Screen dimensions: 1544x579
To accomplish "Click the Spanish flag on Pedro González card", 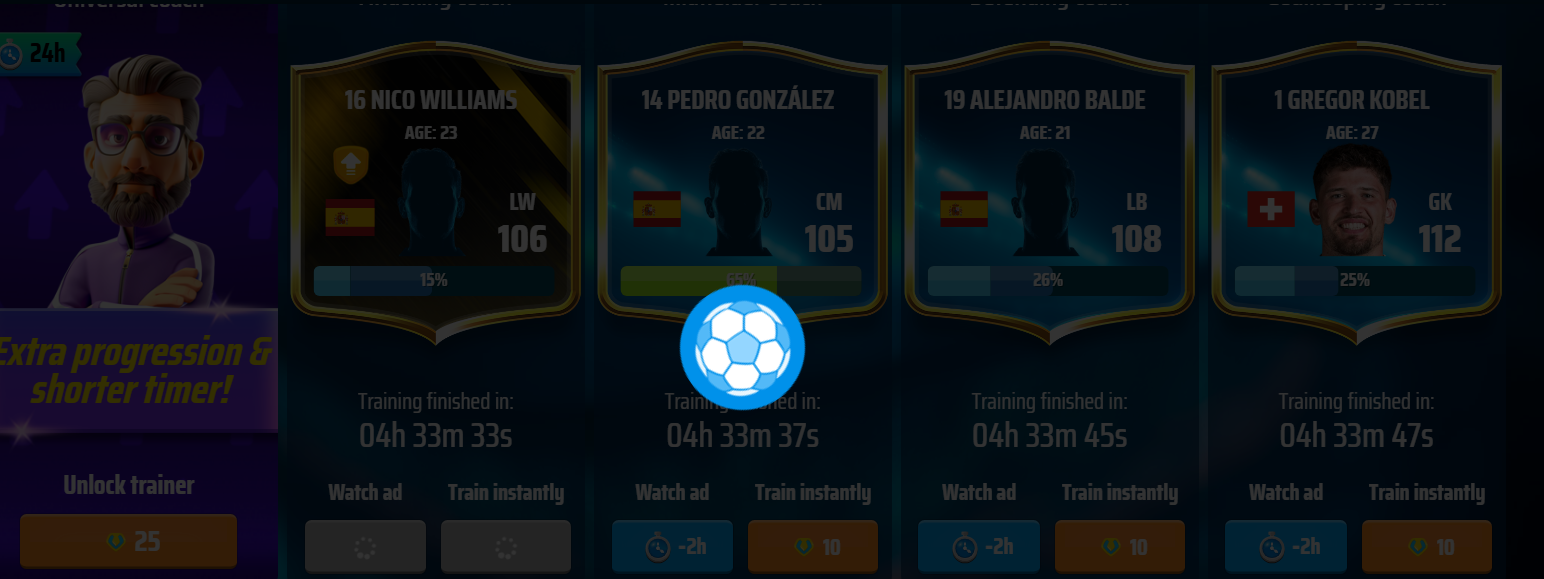I will [x=657, y=209].
